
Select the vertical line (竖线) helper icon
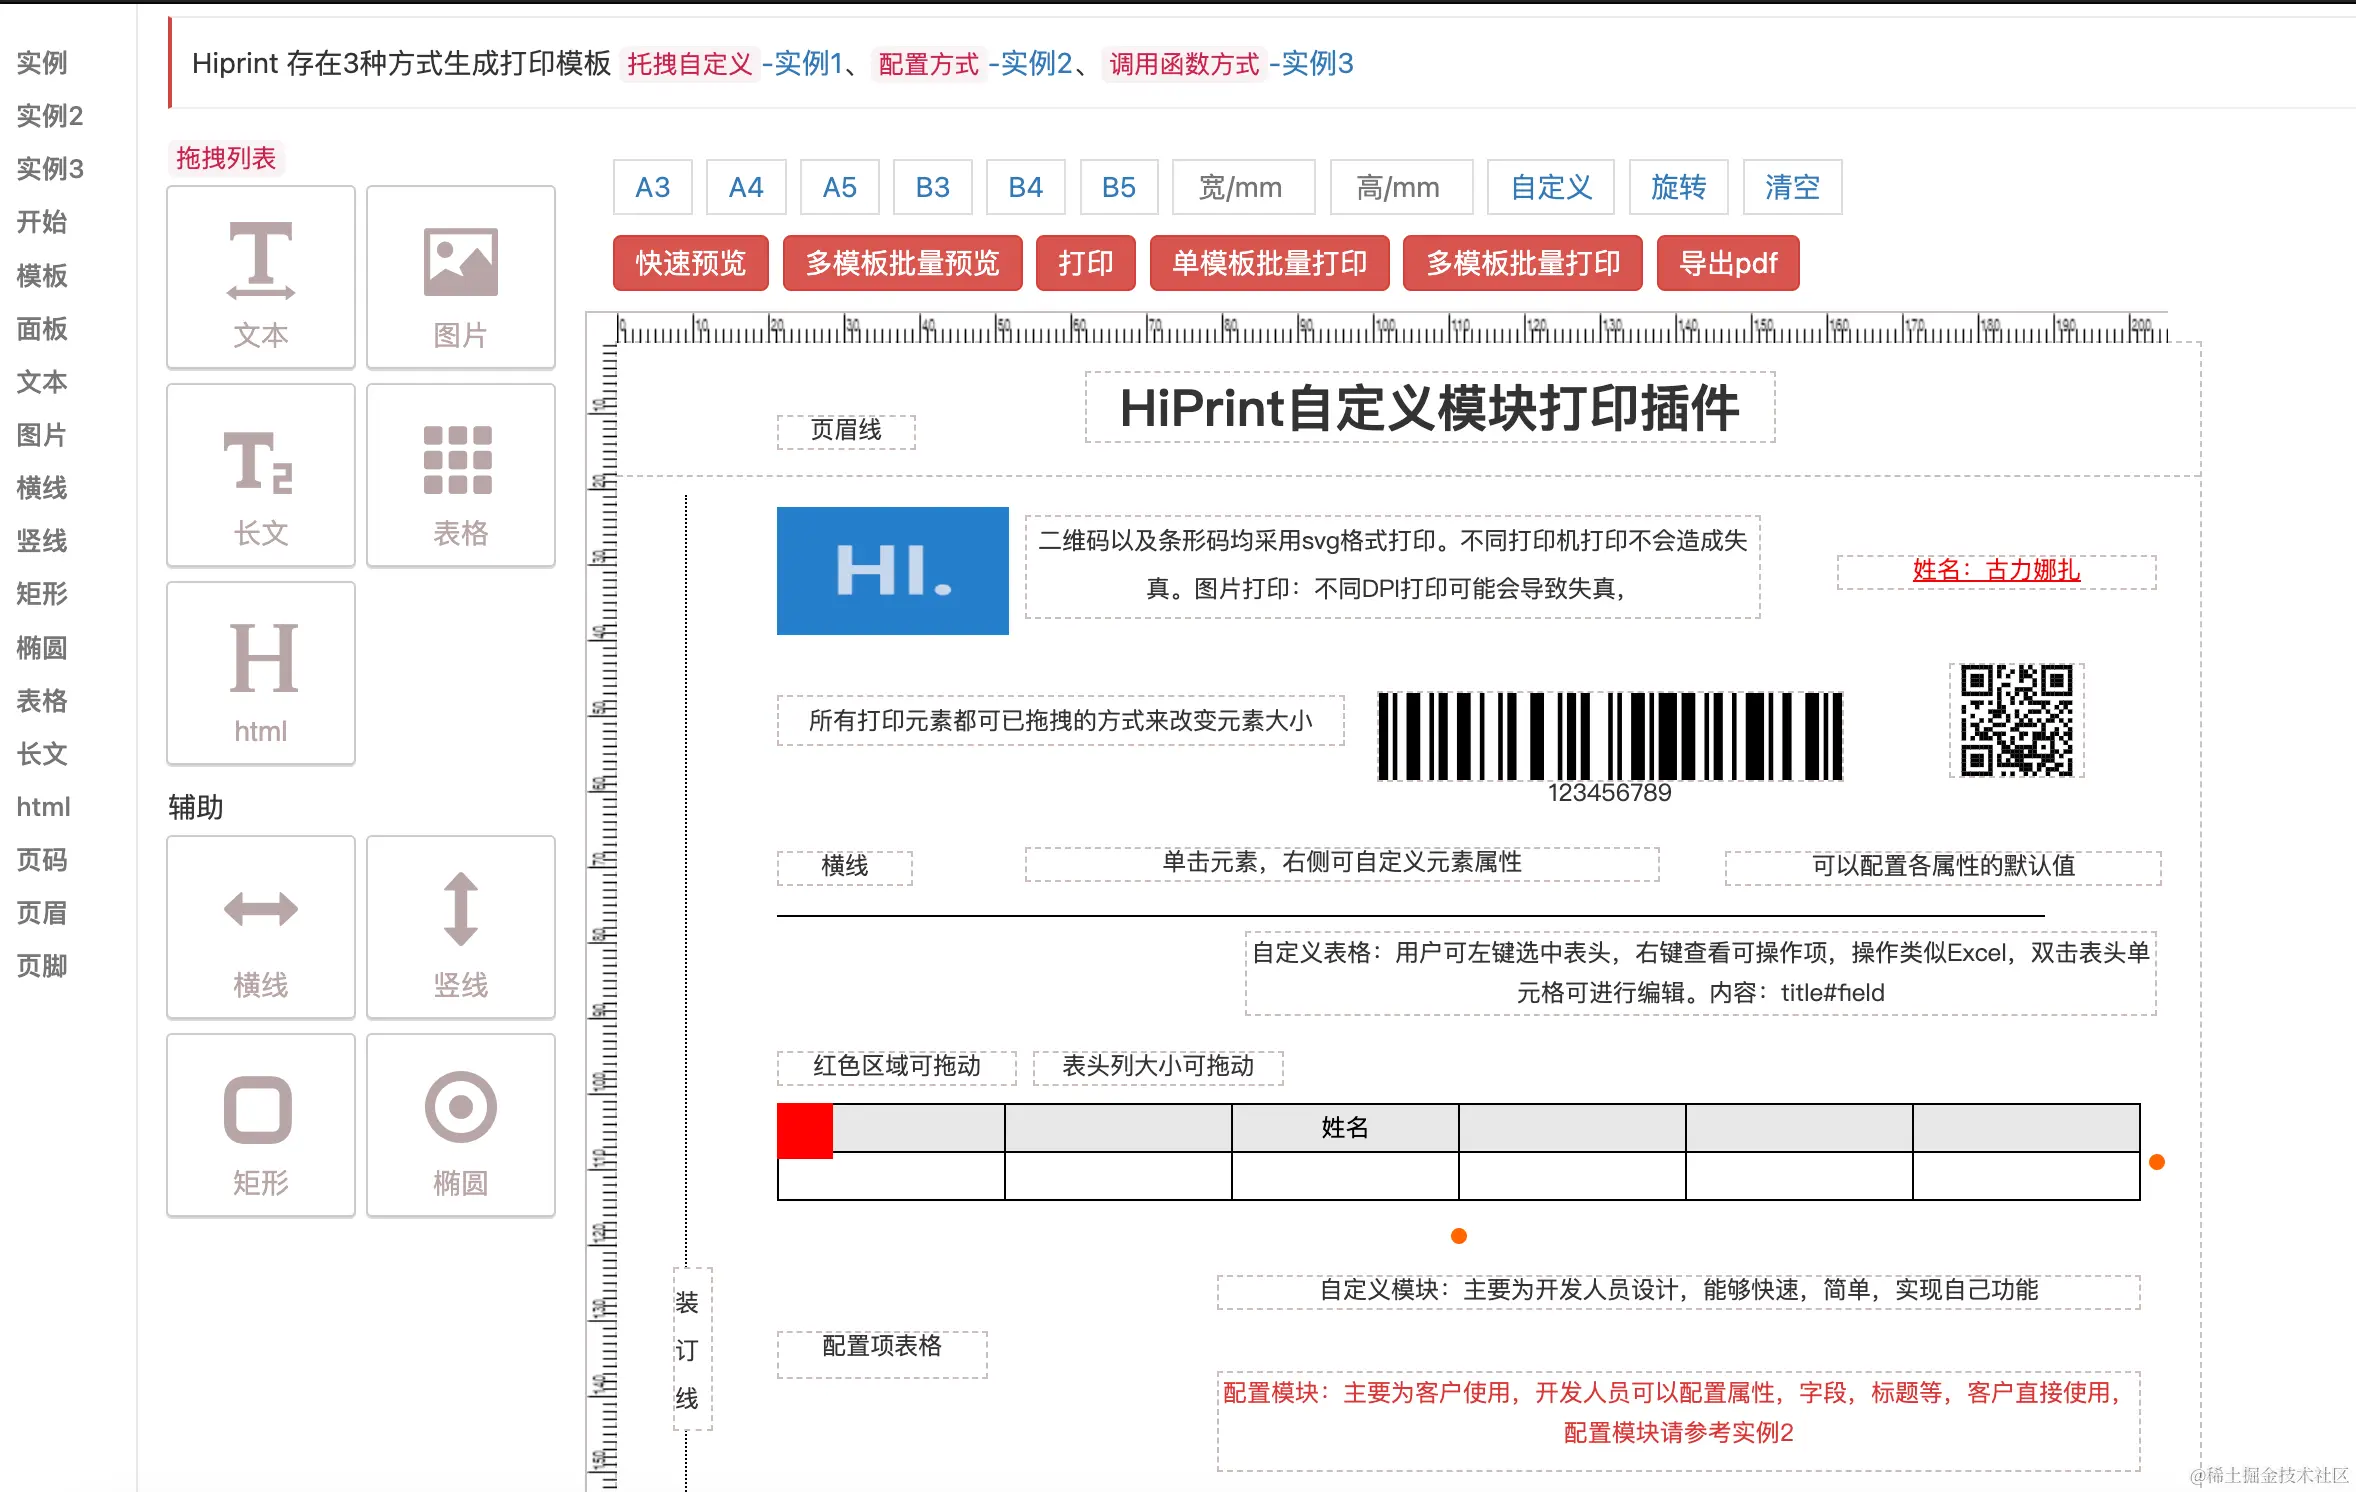coord(460,908)
